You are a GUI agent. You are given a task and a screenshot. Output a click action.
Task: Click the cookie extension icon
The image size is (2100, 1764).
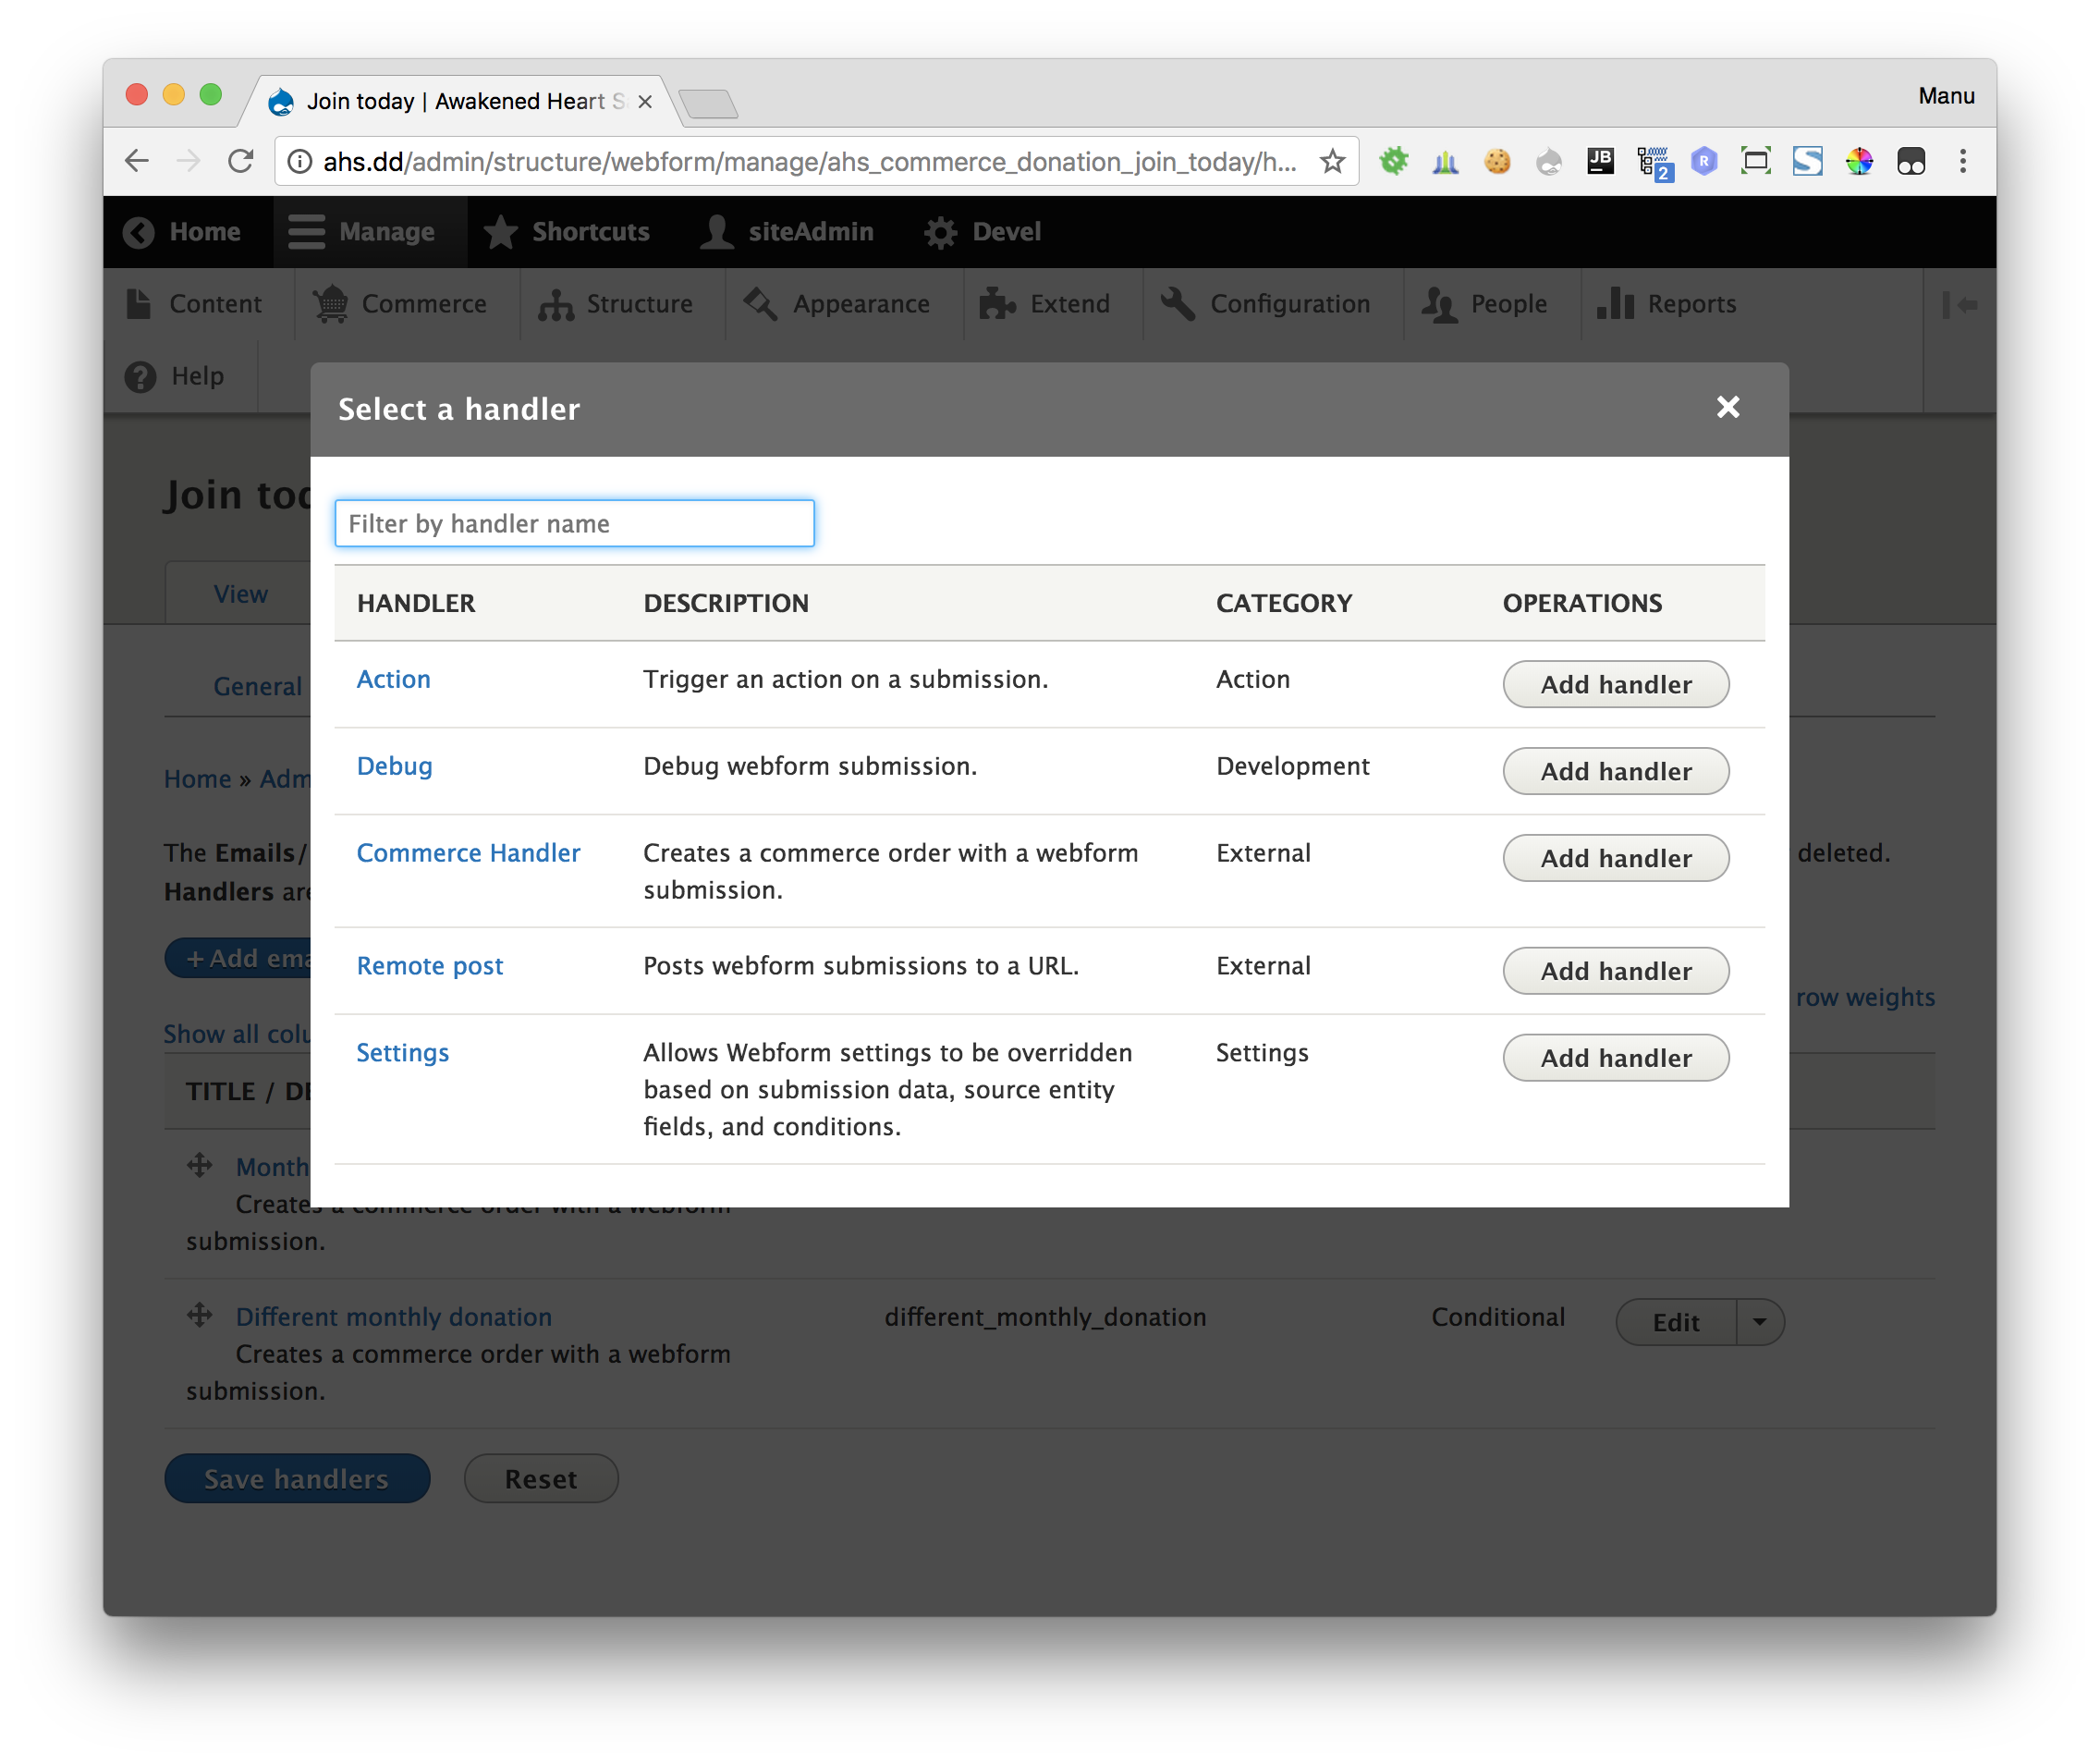[1497, 161]
